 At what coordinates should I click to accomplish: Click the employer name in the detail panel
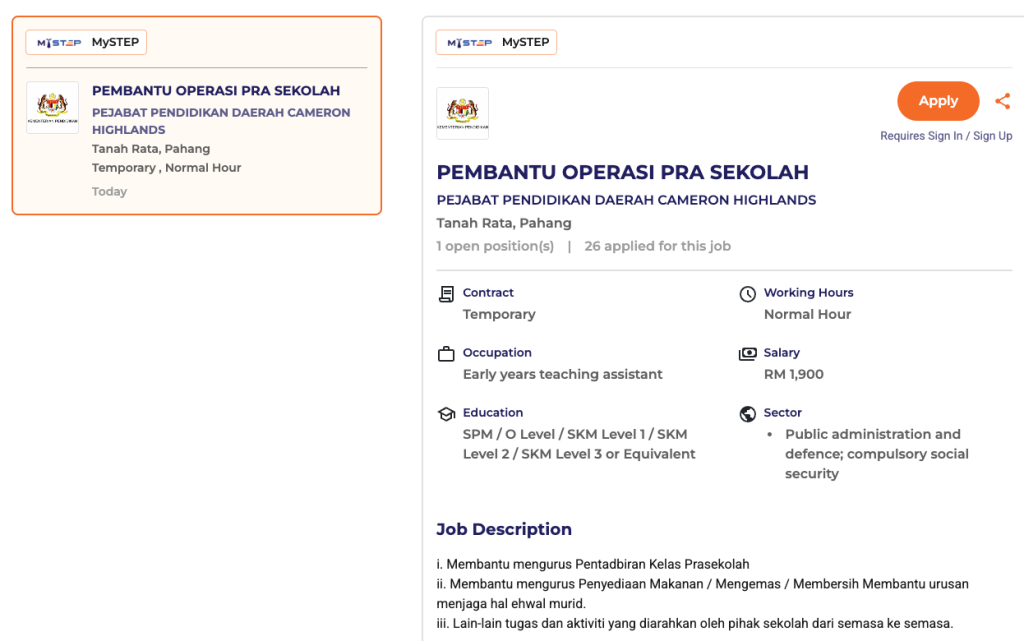pyautogui.click(x=626, y=200)
